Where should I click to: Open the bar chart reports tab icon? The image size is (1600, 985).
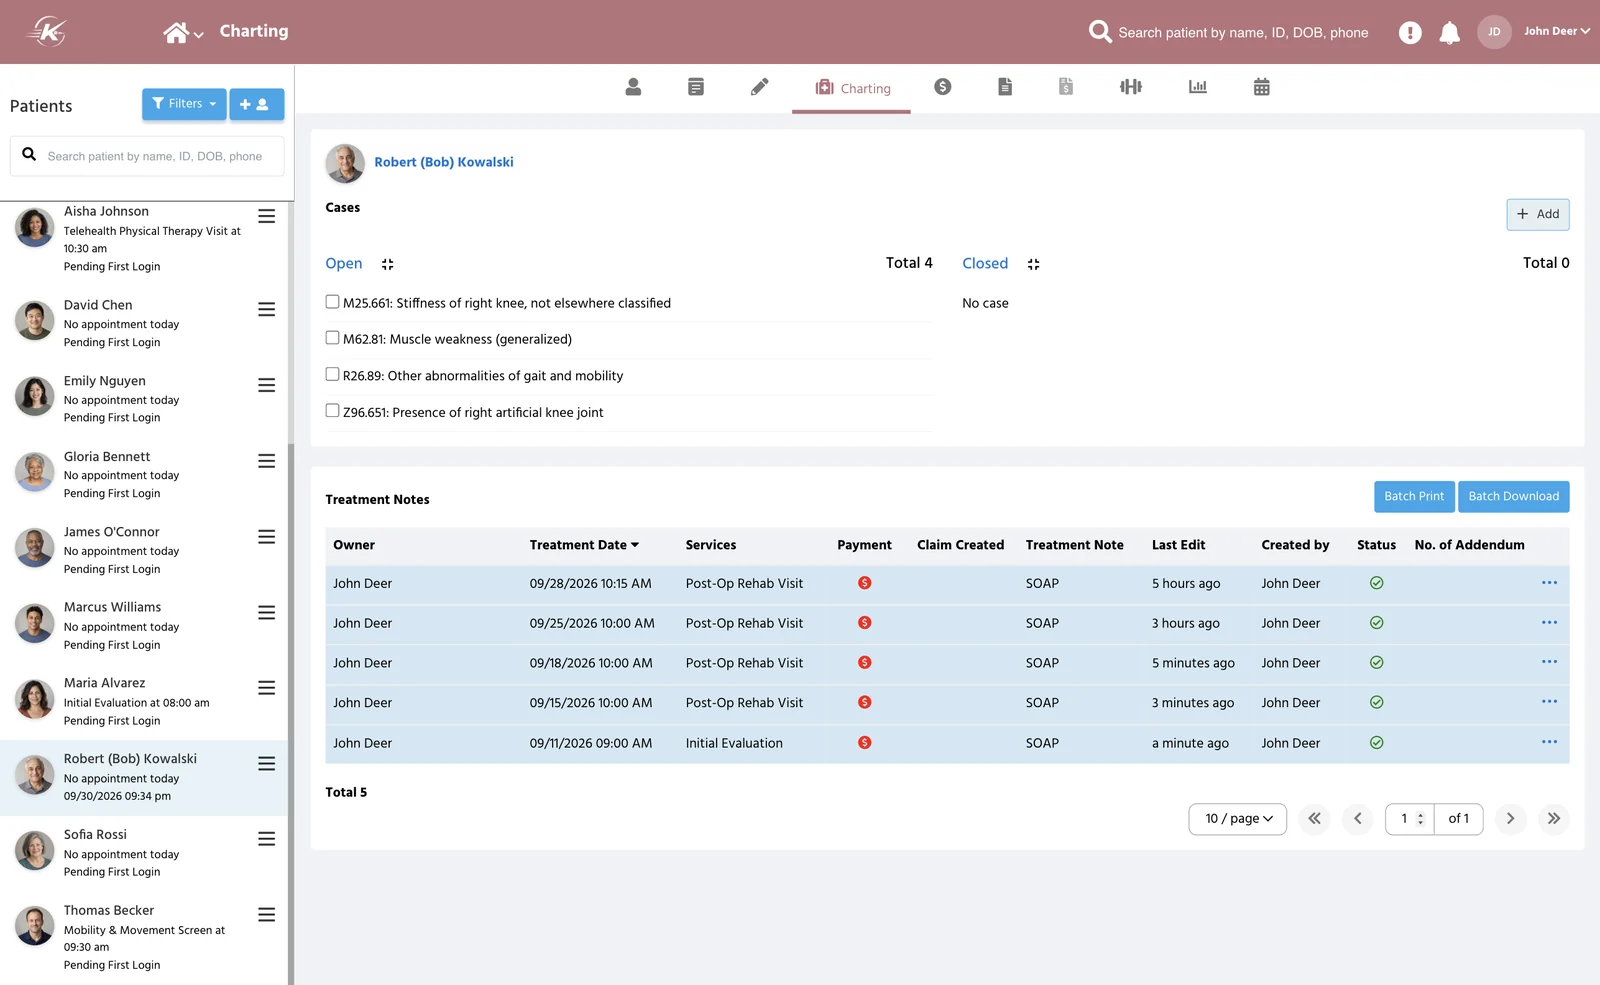tap(1198, 87)
